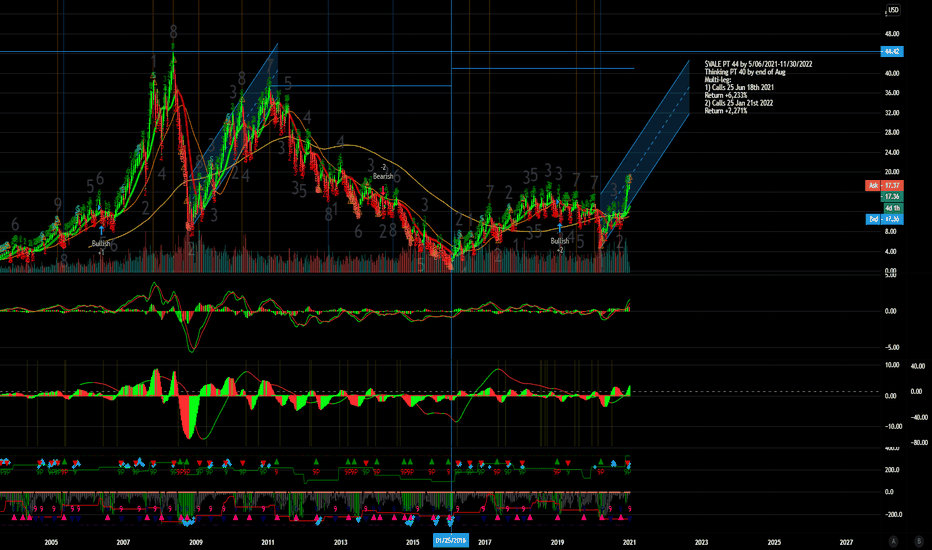Click the -5.00 value on MACD pane axis

(891, 347)
